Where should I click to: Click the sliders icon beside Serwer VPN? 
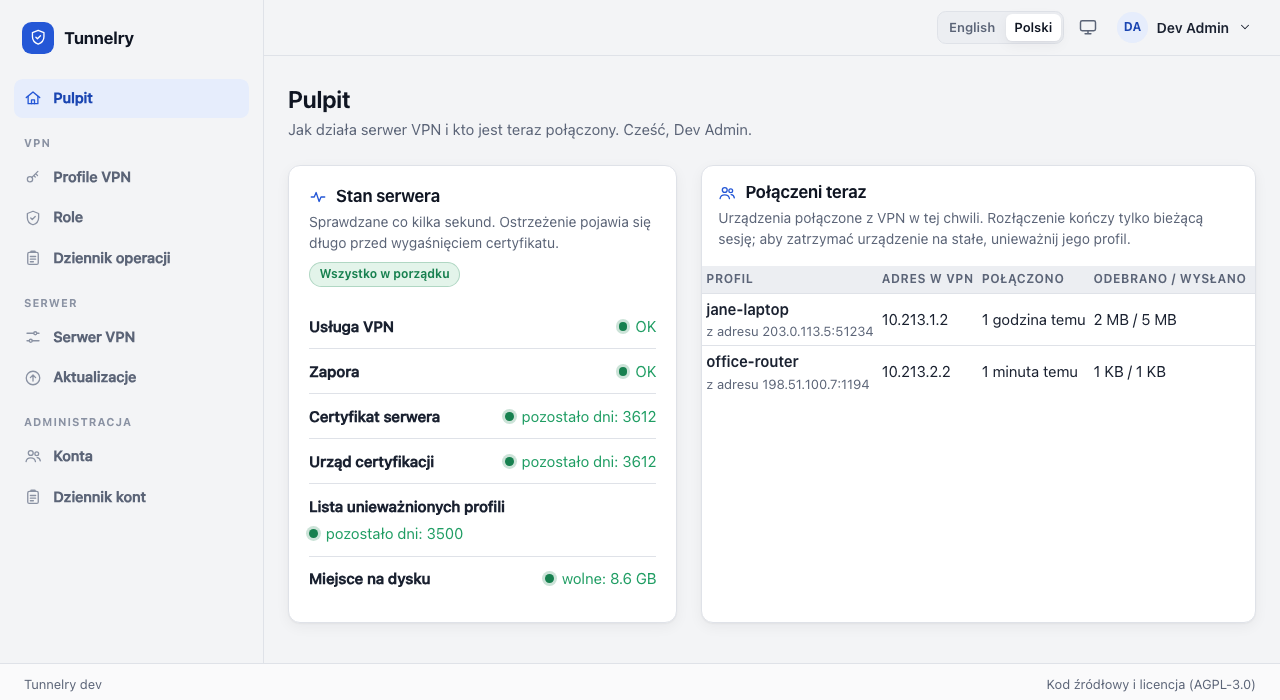33,337
